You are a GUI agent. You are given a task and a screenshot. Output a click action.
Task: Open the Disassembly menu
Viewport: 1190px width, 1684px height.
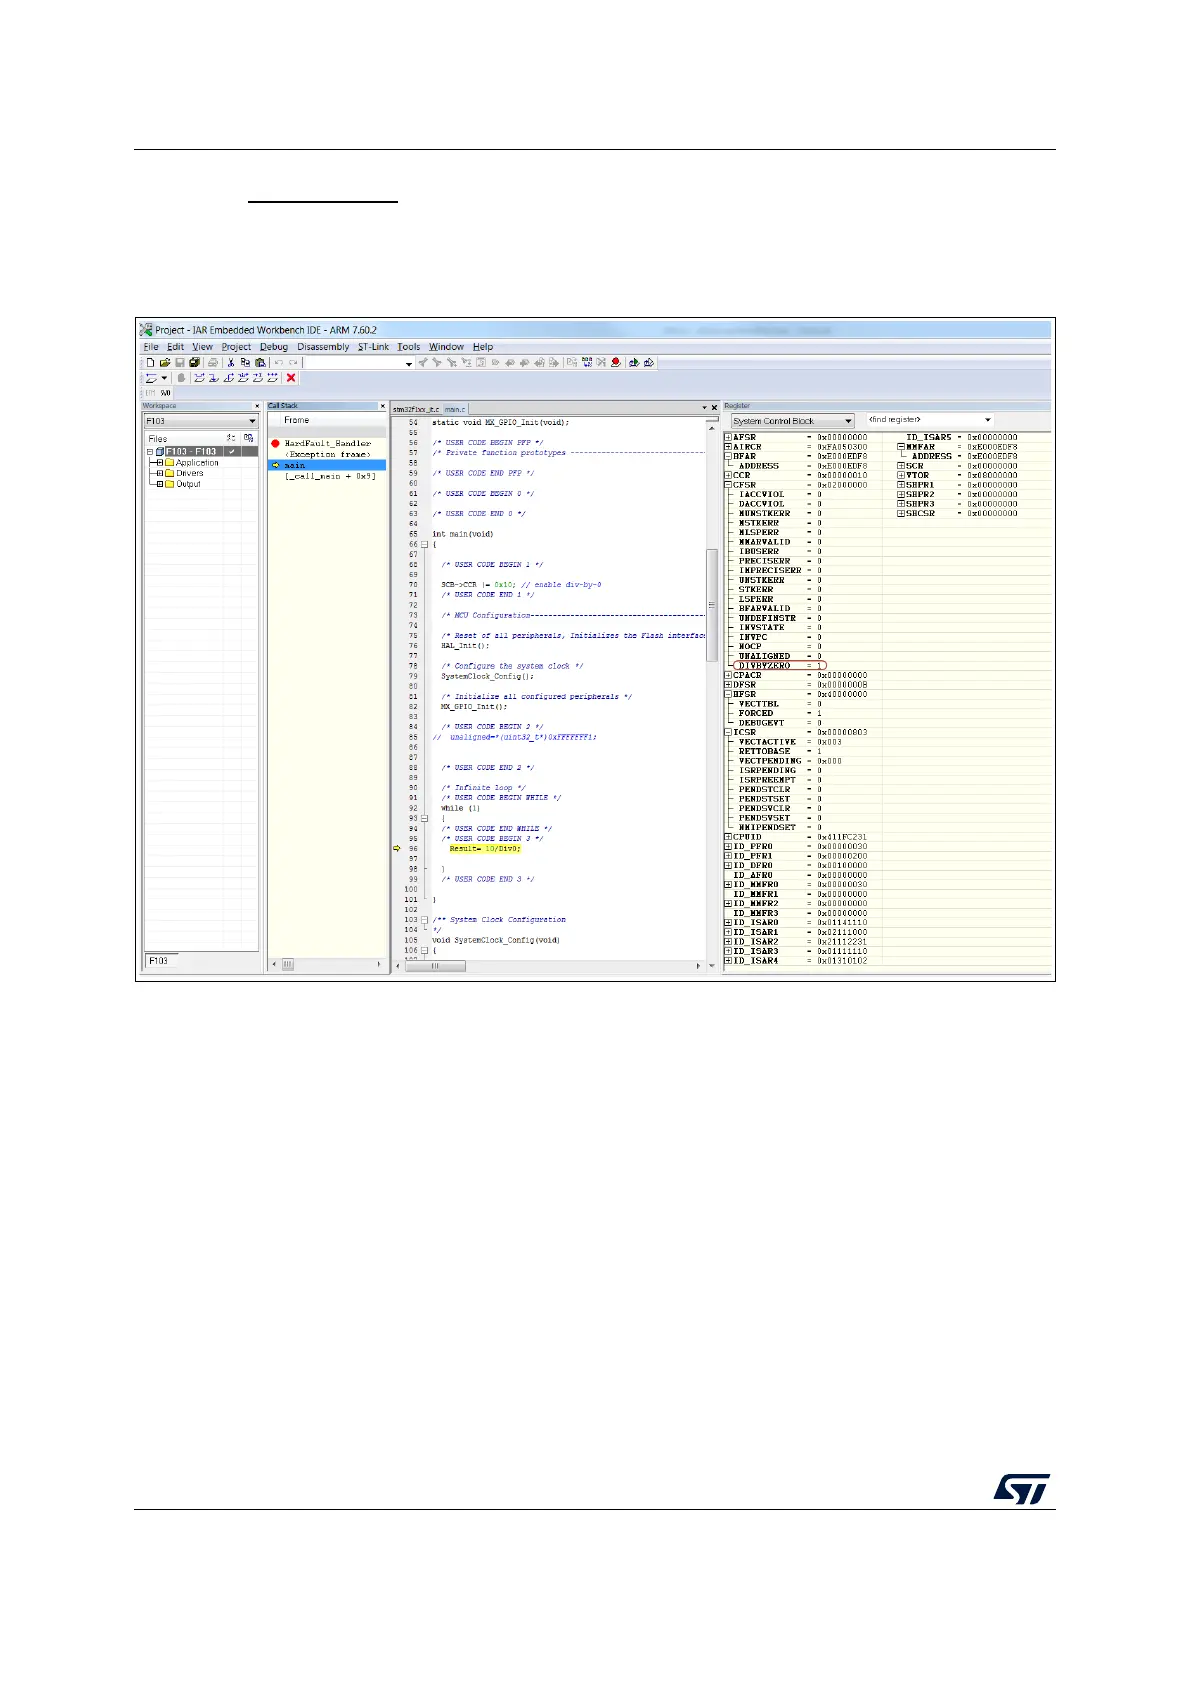(323, 347)
